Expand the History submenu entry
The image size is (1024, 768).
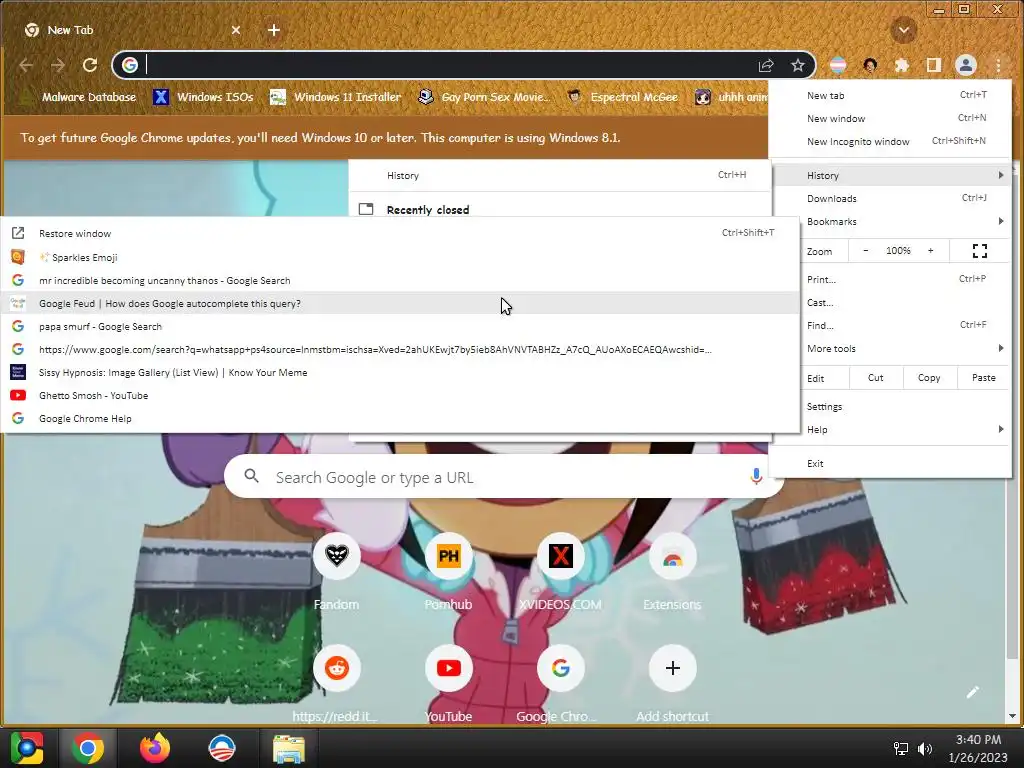point(890,175)
